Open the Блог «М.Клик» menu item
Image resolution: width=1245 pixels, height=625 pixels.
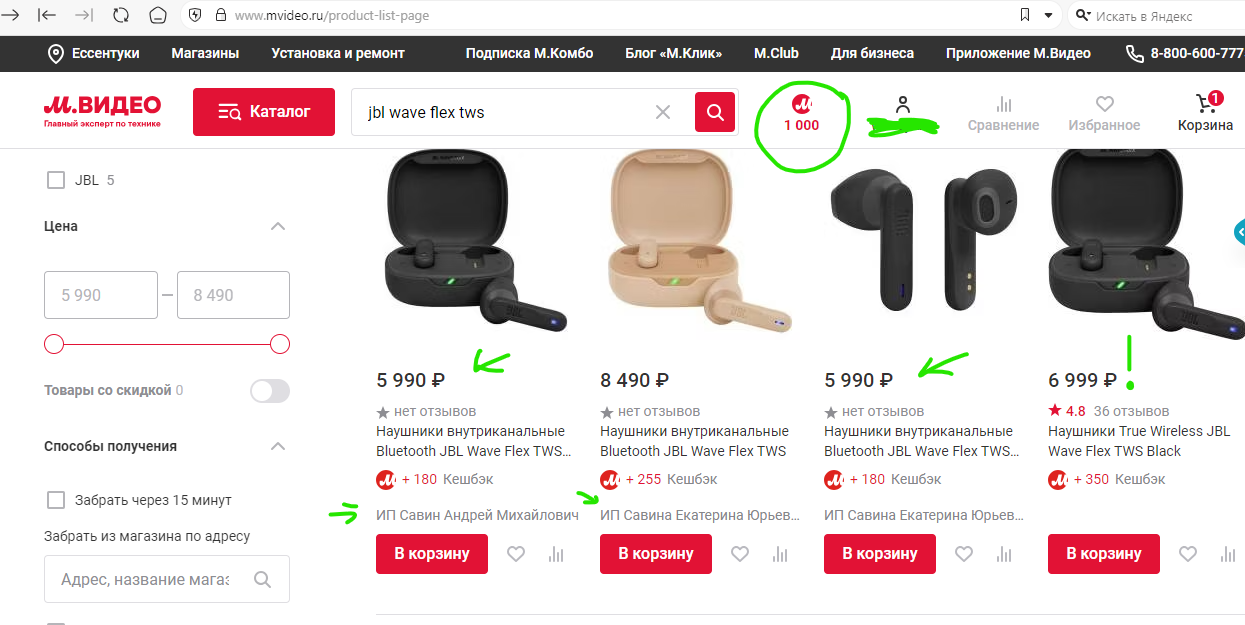tap(674, 53)
